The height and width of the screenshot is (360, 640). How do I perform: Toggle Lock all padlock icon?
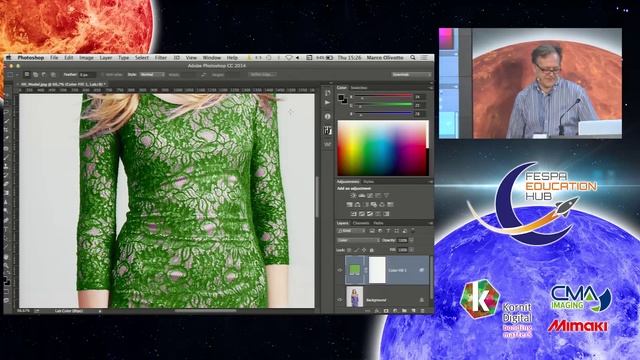(371, 250)
